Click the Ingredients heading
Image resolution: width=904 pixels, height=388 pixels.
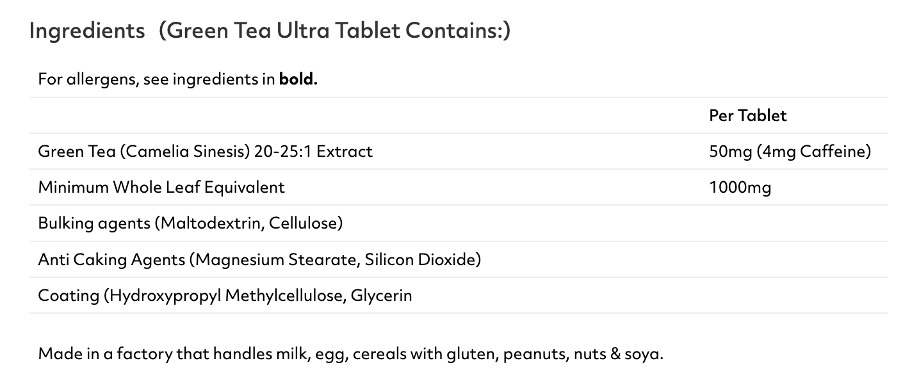click(87, 31)
